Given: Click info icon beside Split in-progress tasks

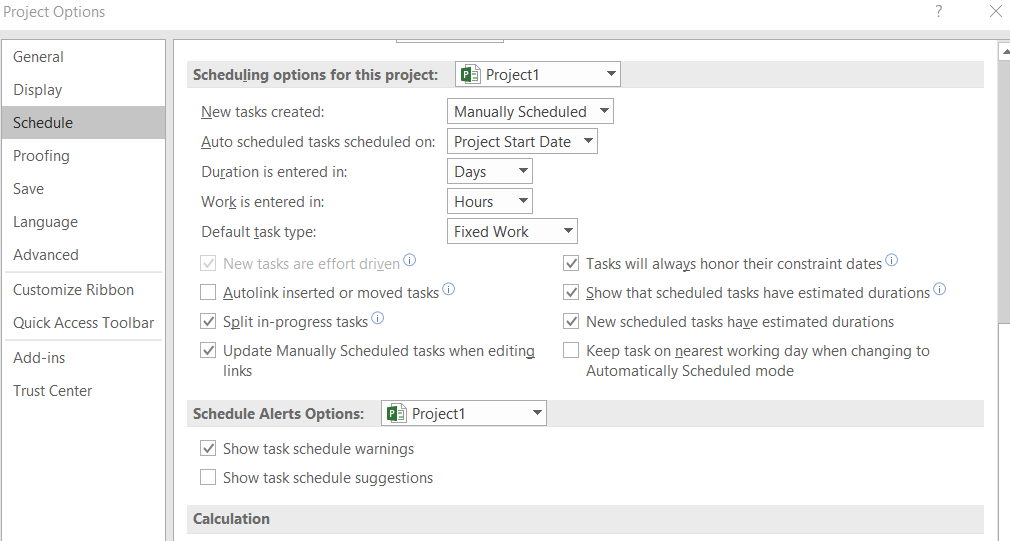Looking at the screenshot, I should 378,320.
